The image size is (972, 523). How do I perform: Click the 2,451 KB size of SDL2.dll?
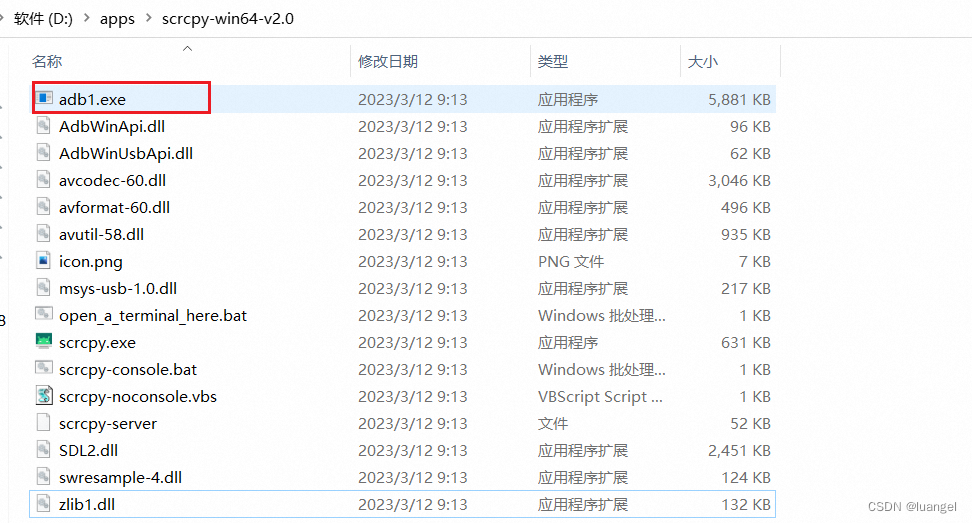click(740, 450)
